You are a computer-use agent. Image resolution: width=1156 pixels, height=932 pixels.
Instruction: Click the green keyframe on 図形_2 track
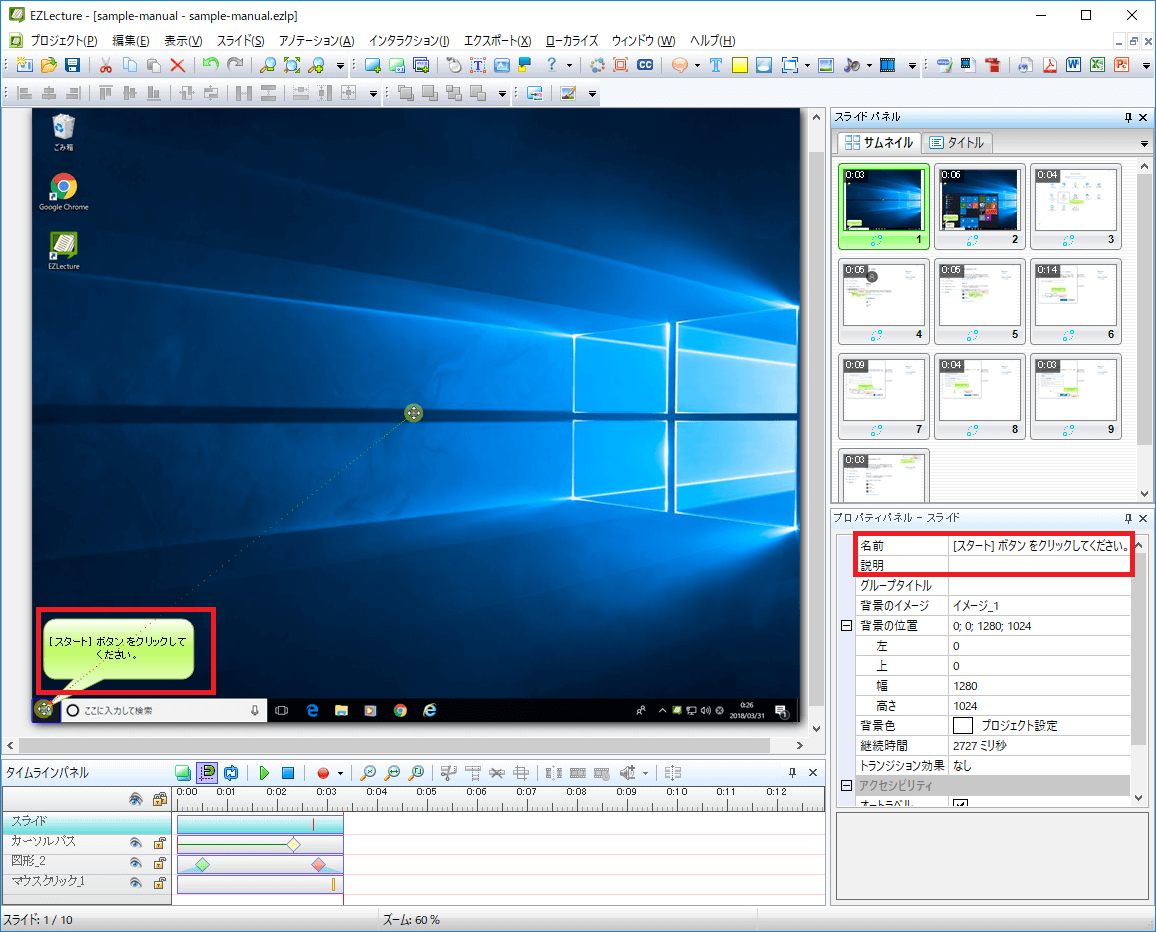202,864
